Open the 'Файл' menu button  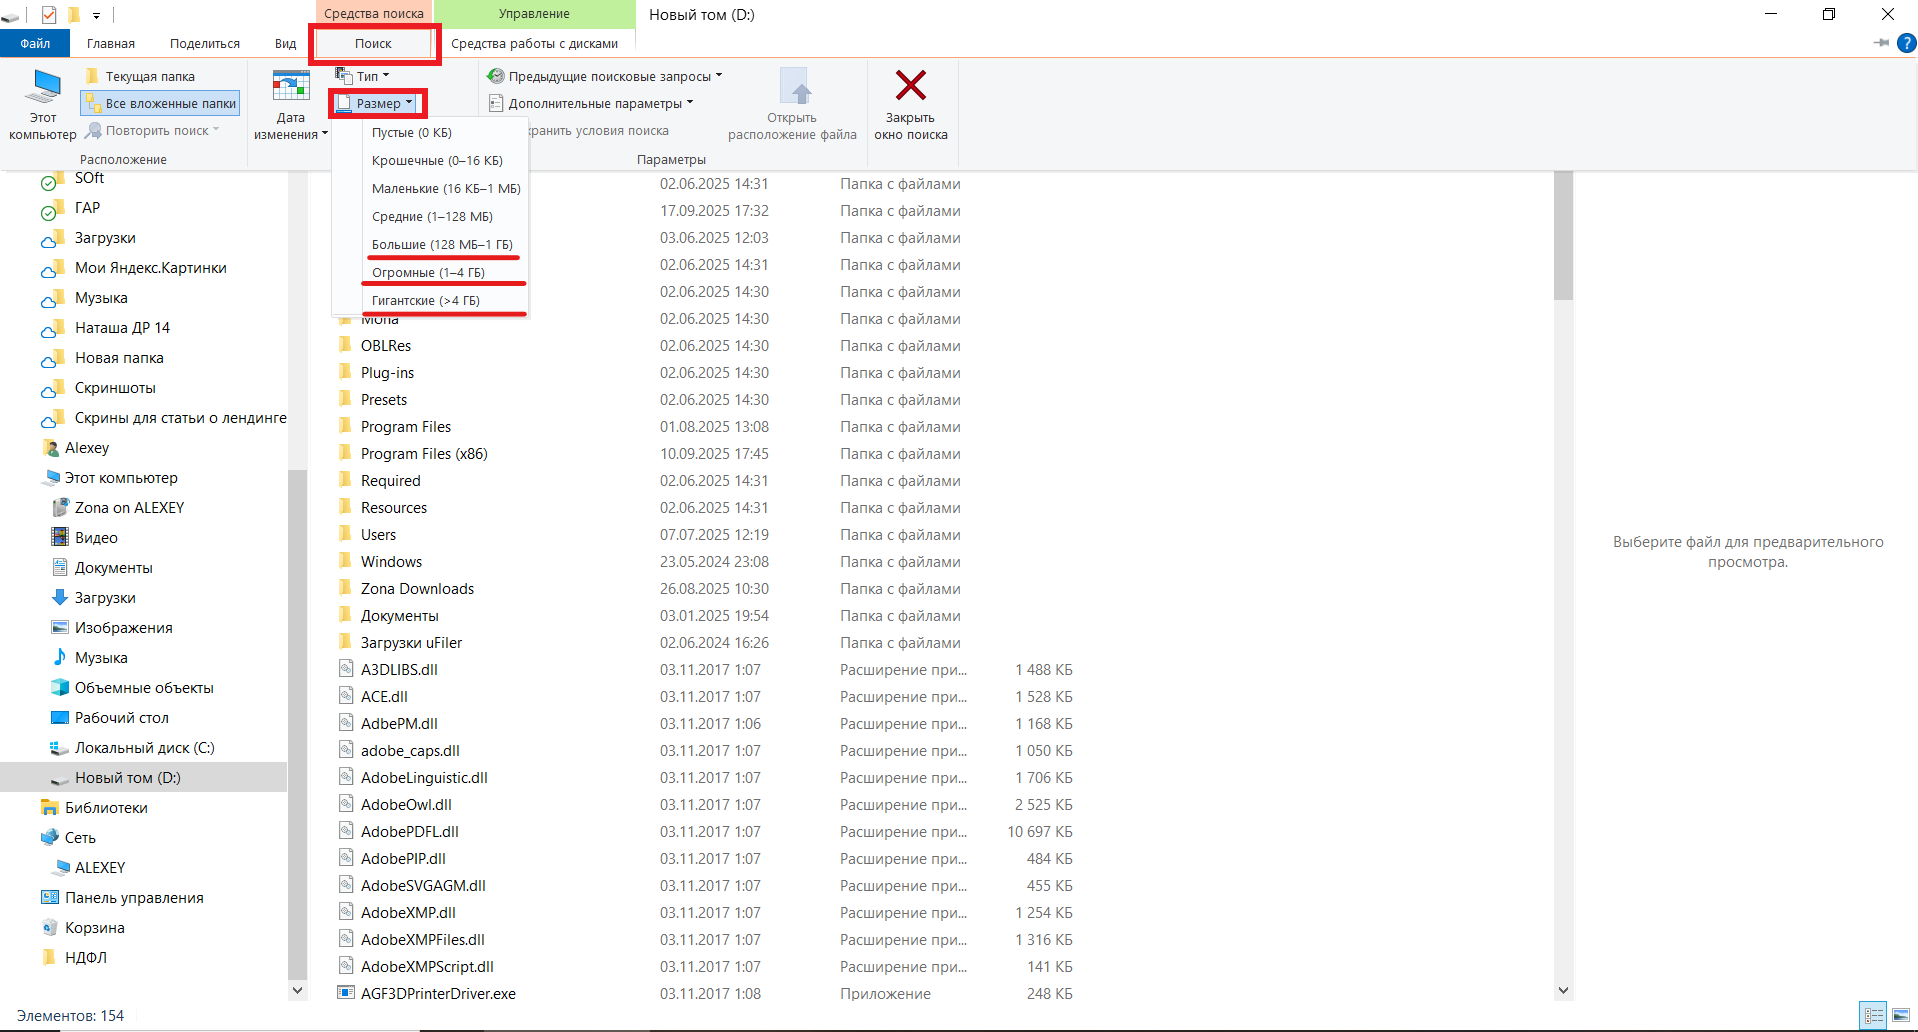click(x=35, y=43)
